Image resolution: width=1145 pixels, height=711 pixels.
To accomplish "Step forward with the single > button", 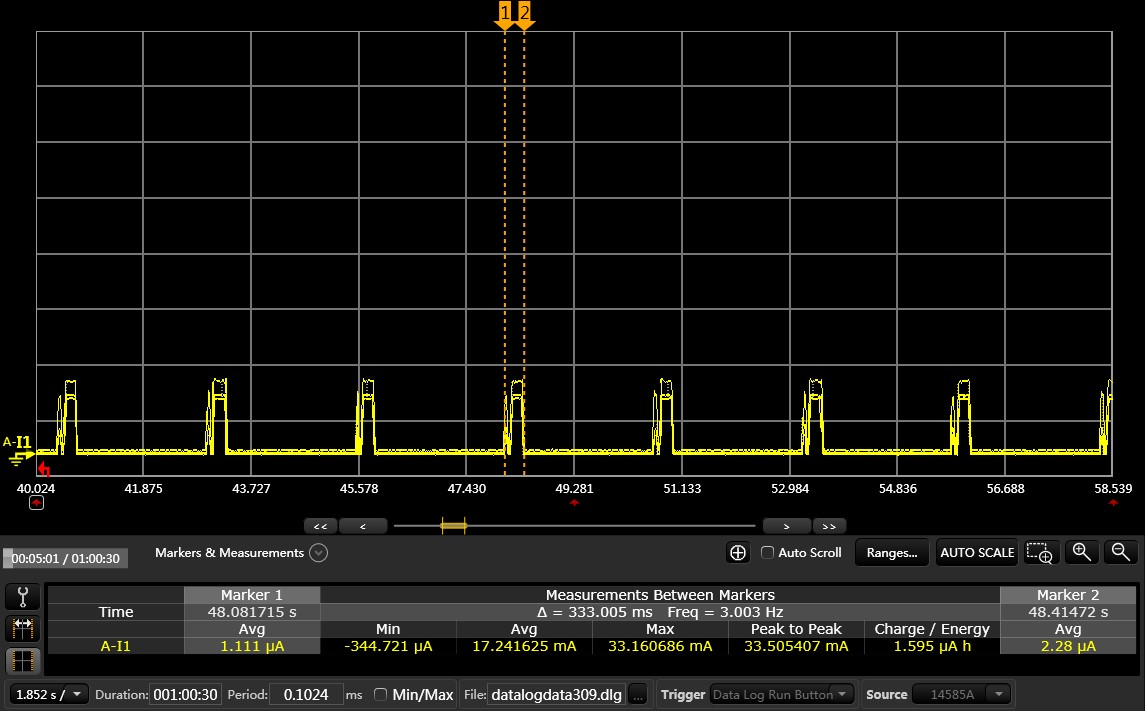I will (786, 526).
